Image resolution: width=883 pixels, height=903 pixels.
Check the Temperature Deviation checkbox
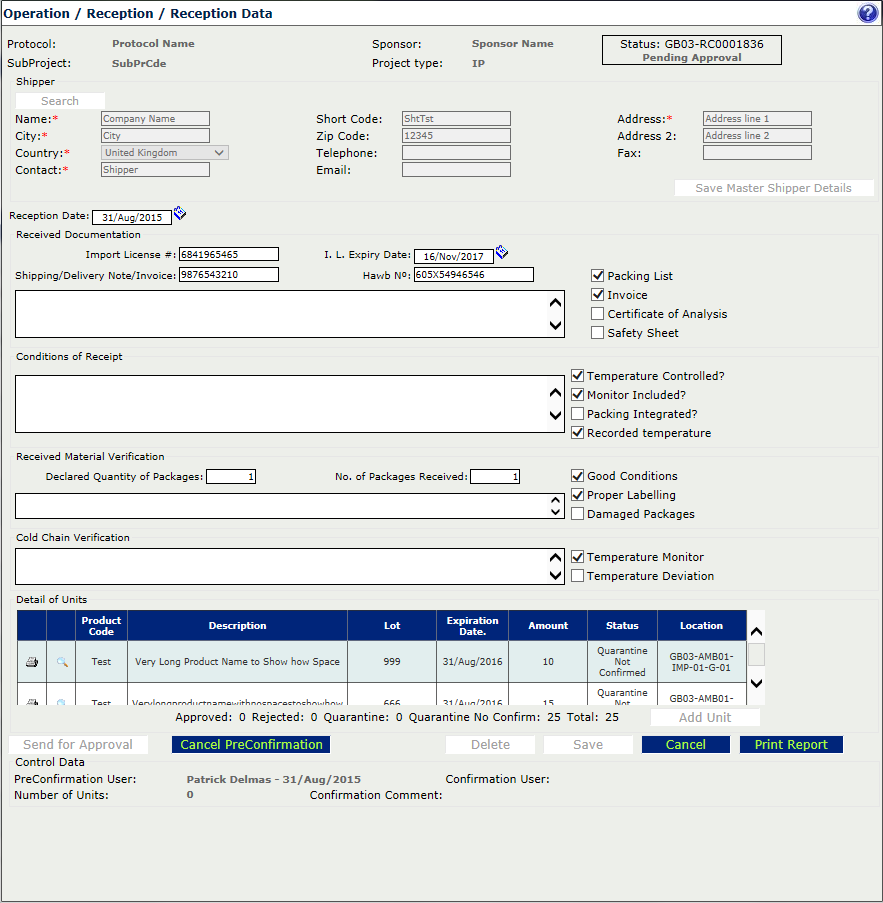pyautogui.click(x=578, y=576)
